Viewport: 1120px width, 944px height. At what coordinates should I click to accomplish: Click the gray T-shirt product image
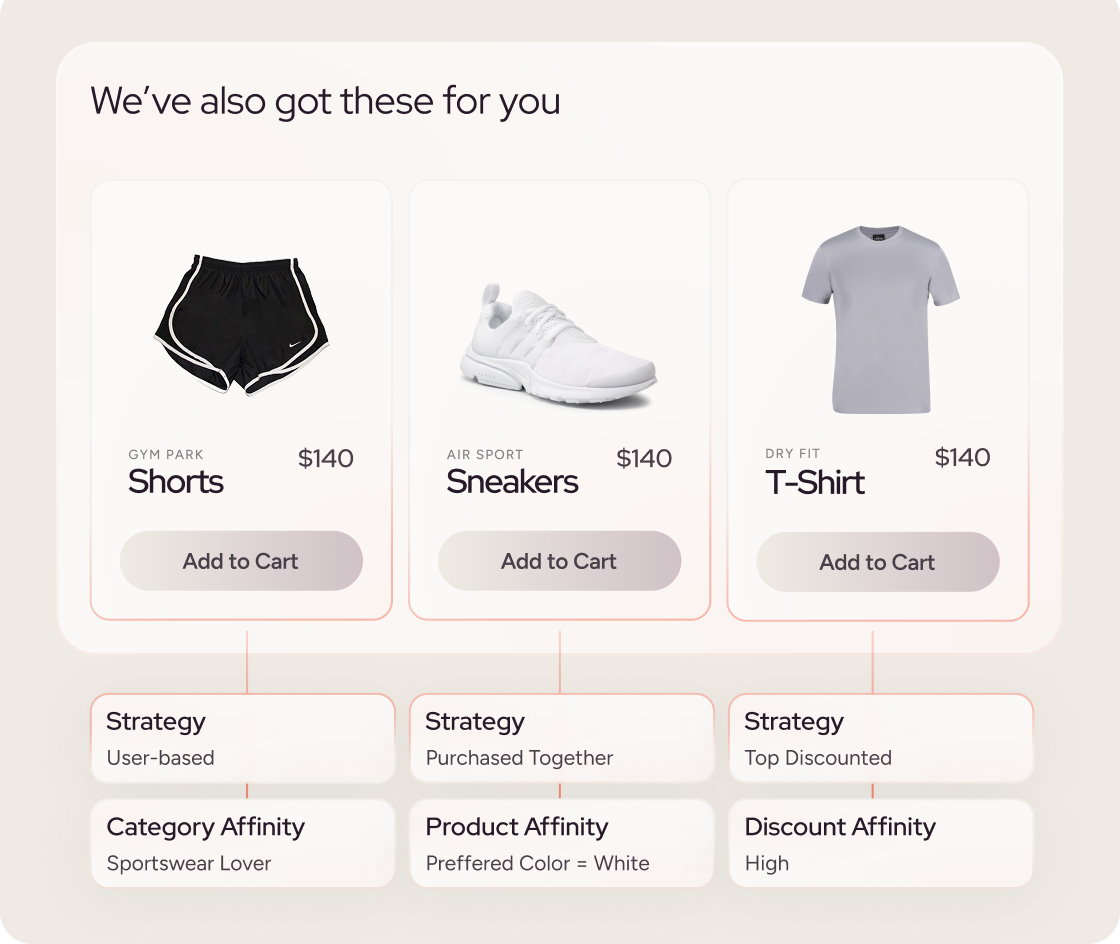point(880,319)
